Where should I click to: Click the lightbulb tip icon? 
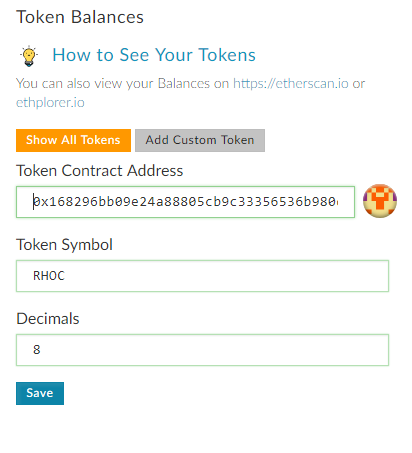pos(29,56)
